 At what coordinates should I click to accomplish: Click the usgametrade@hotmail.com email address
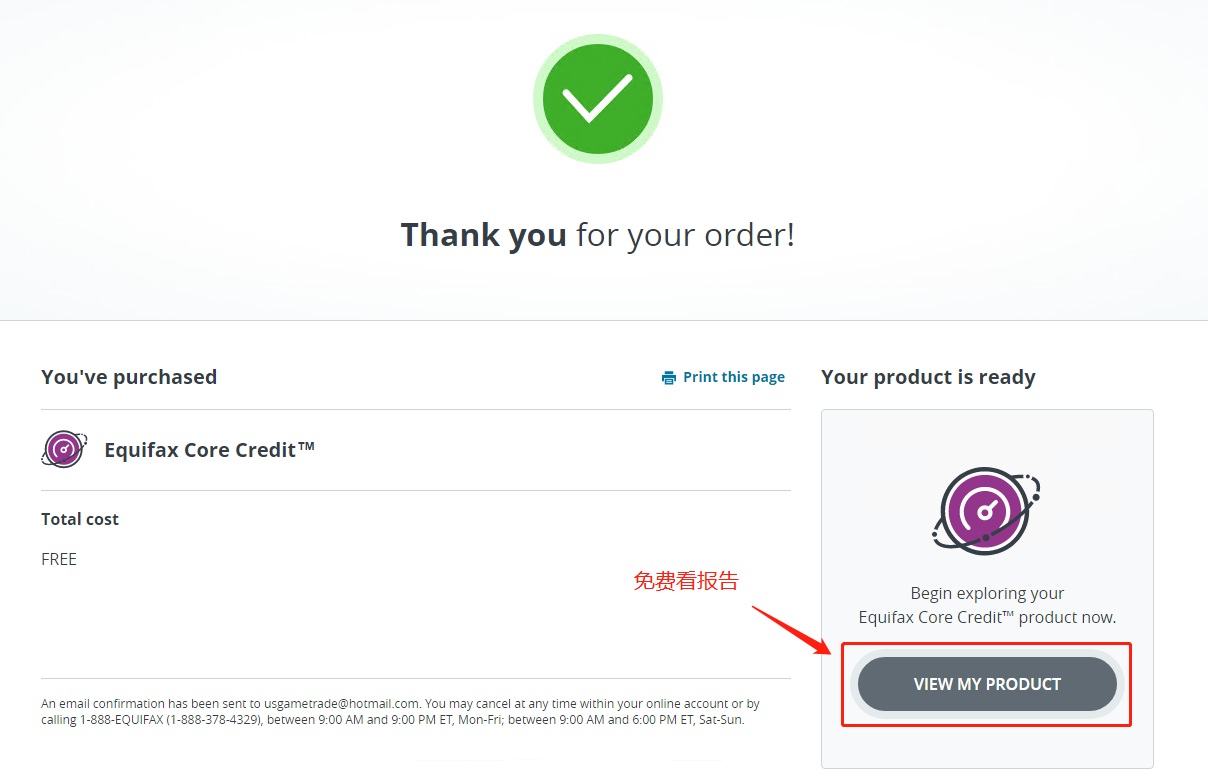point(342,704)
